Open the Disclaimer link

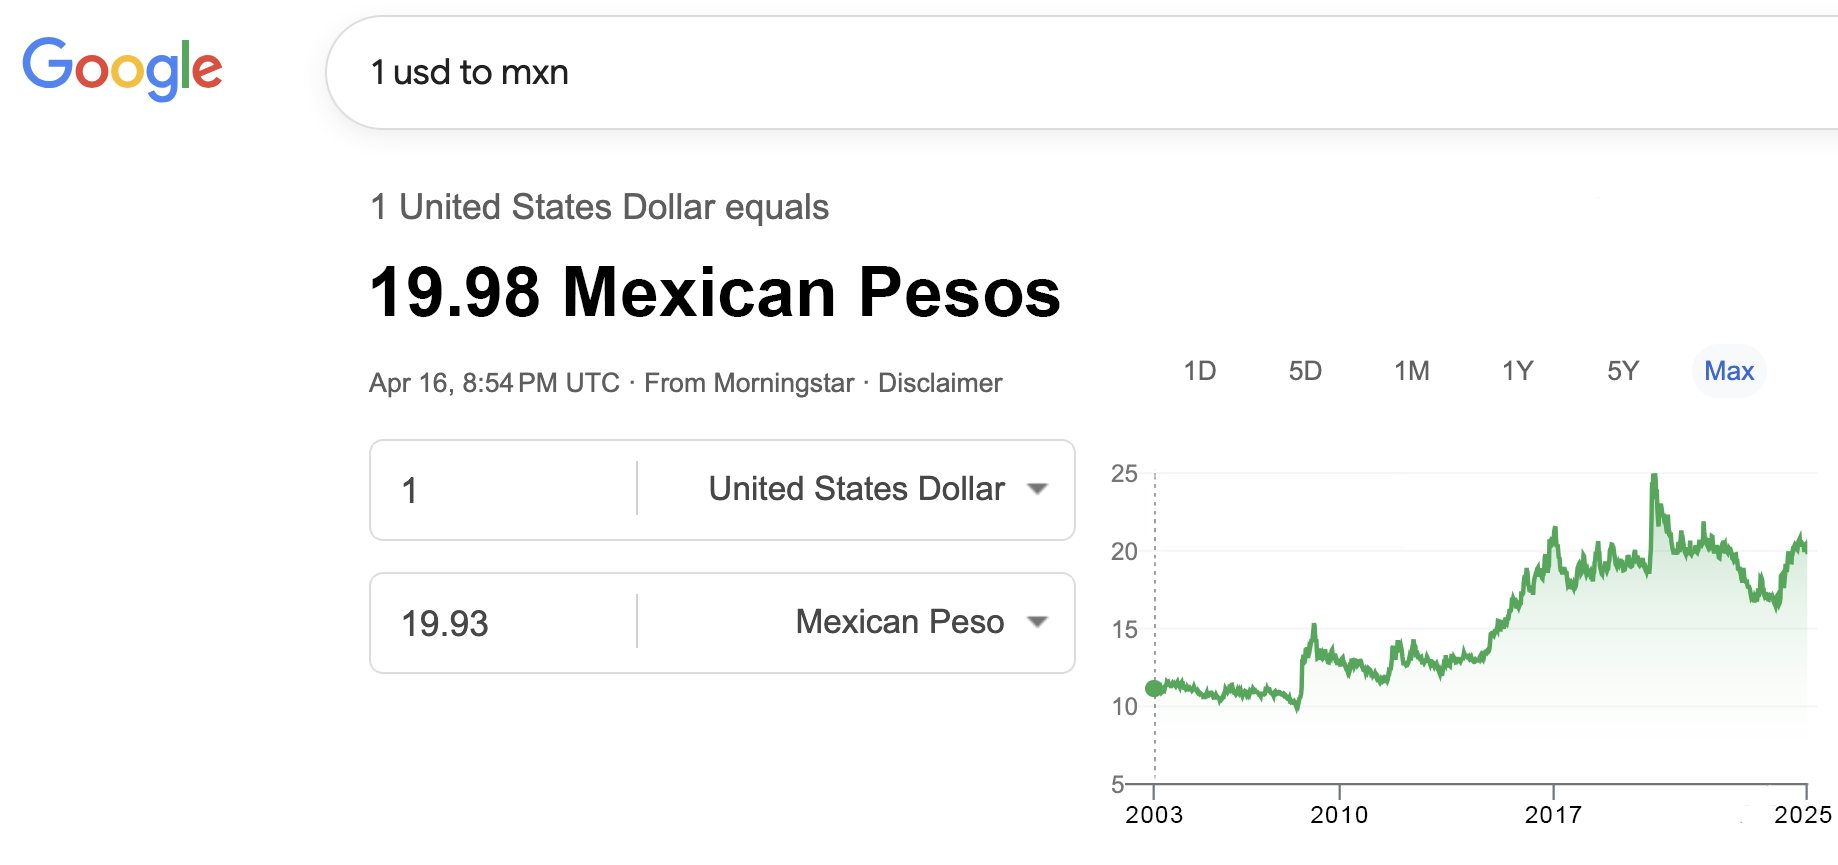point(939,383)
